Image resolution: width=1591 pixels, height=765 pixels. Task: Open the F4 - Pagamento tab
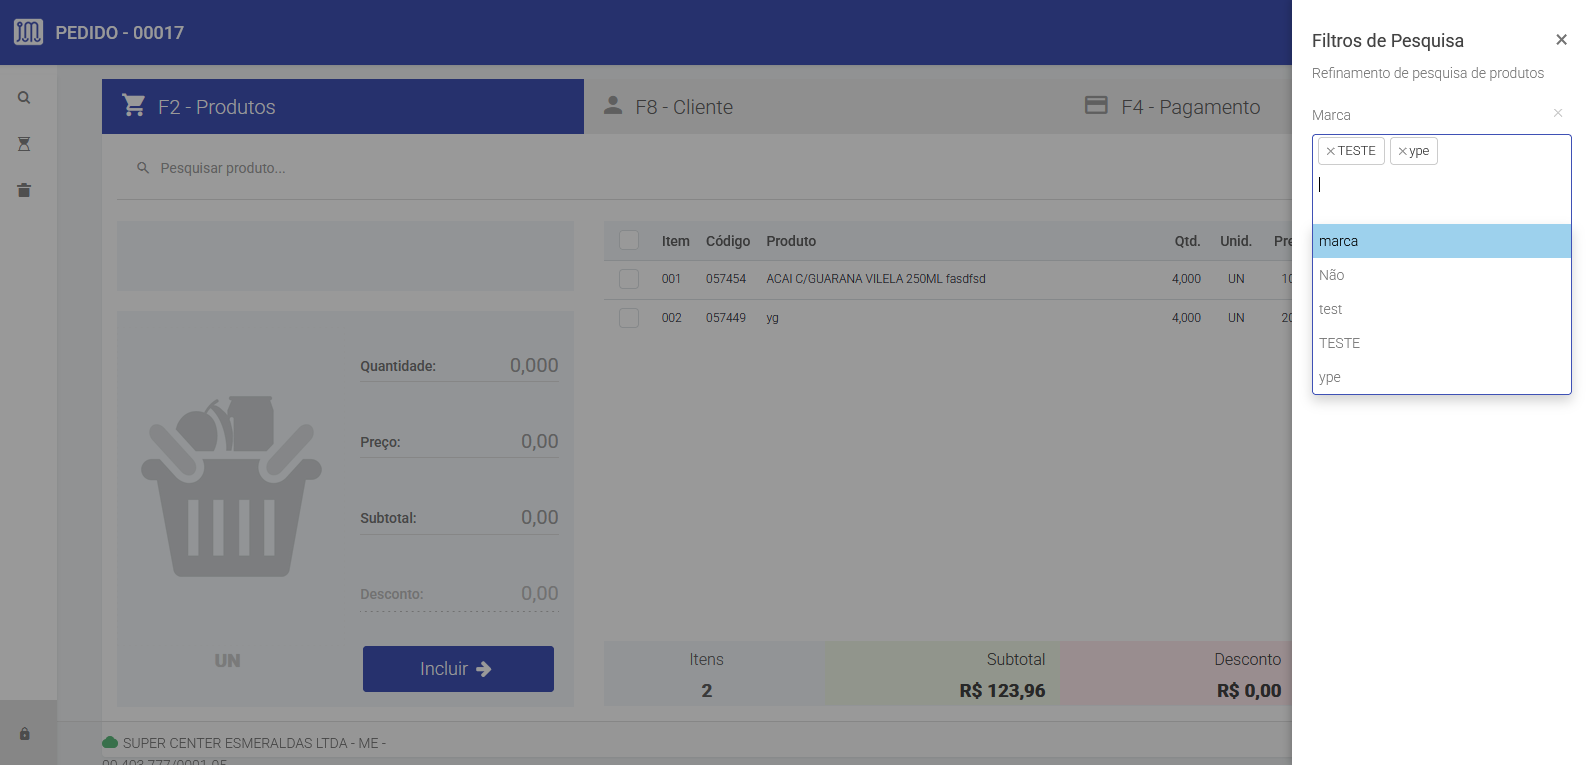click(1189, 107)
